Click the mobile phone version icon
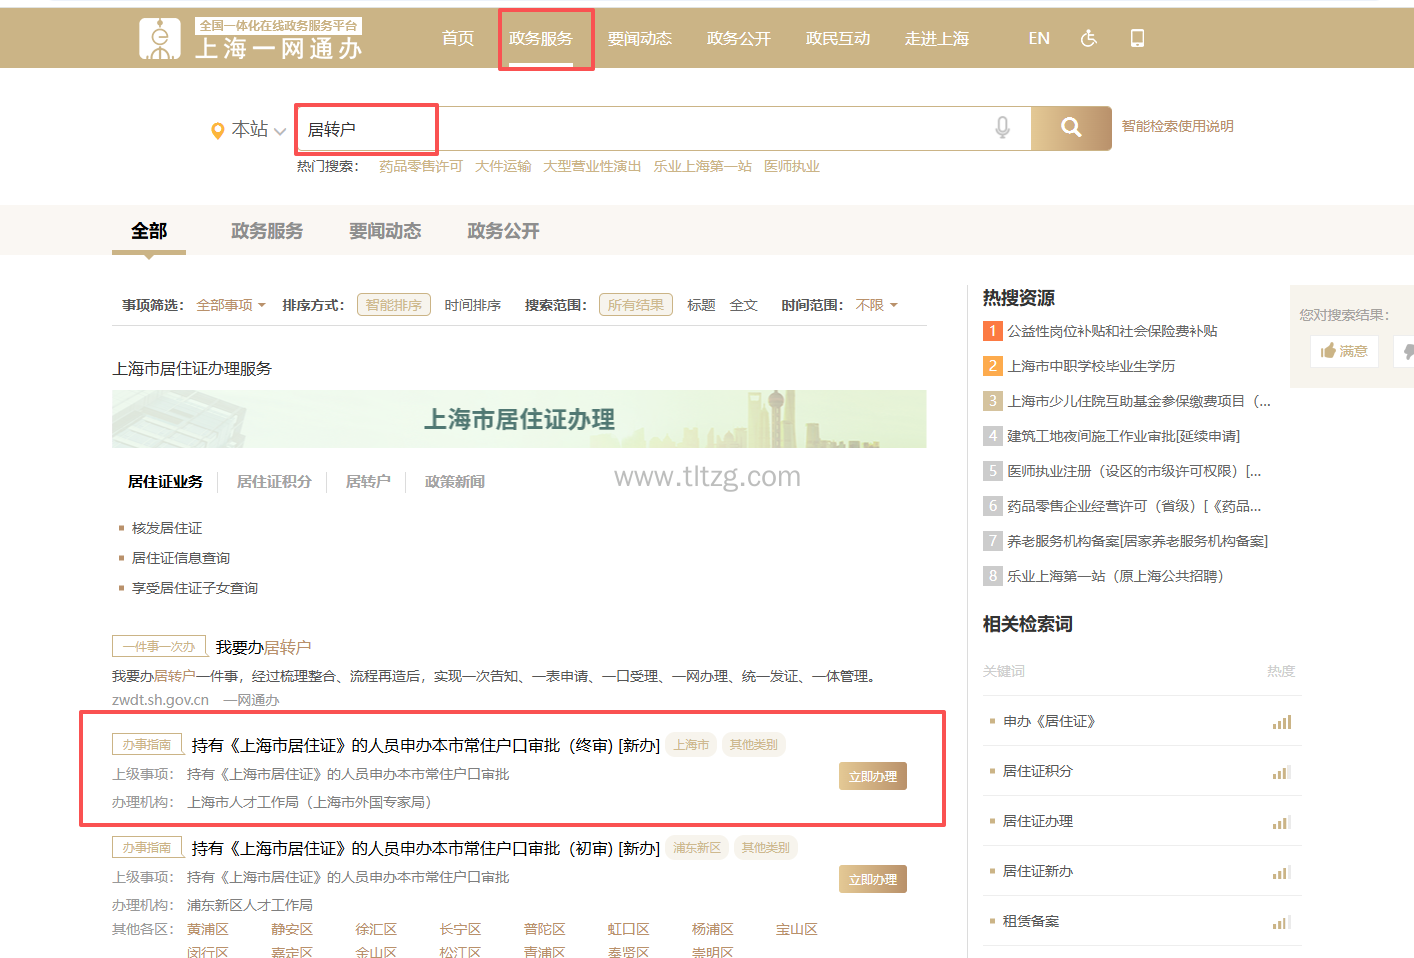This screenshot has height=958, width=1414. 1137,38
